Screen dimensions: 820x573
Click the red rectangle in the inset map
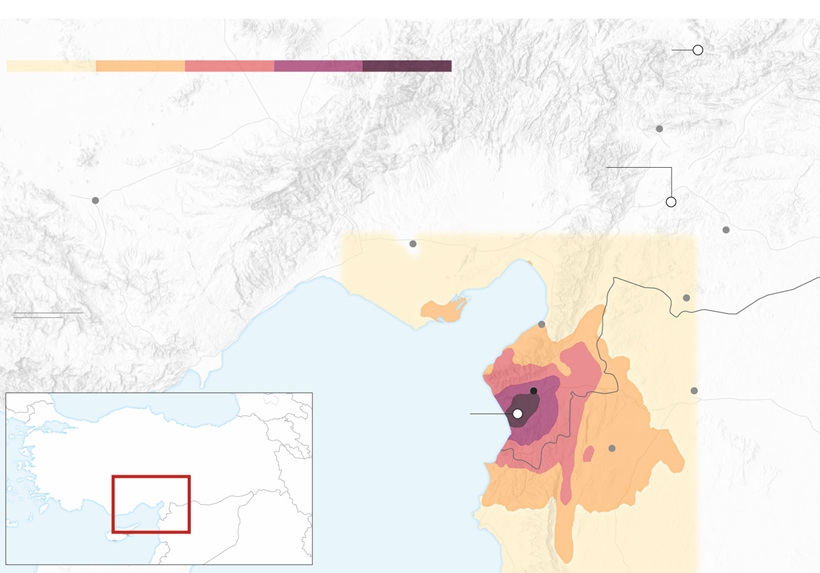(151, 504)
